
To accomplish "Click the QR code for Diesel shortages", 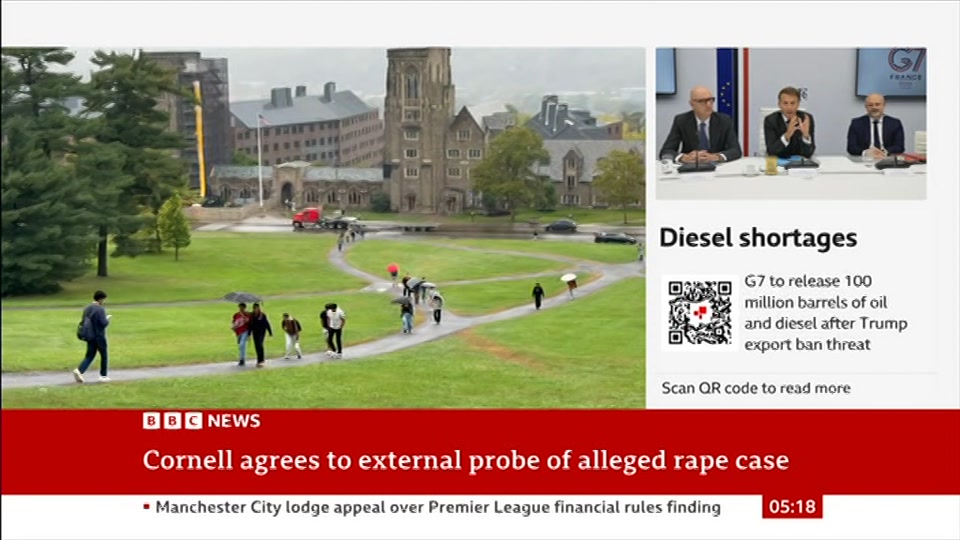I will pos(700,312).
